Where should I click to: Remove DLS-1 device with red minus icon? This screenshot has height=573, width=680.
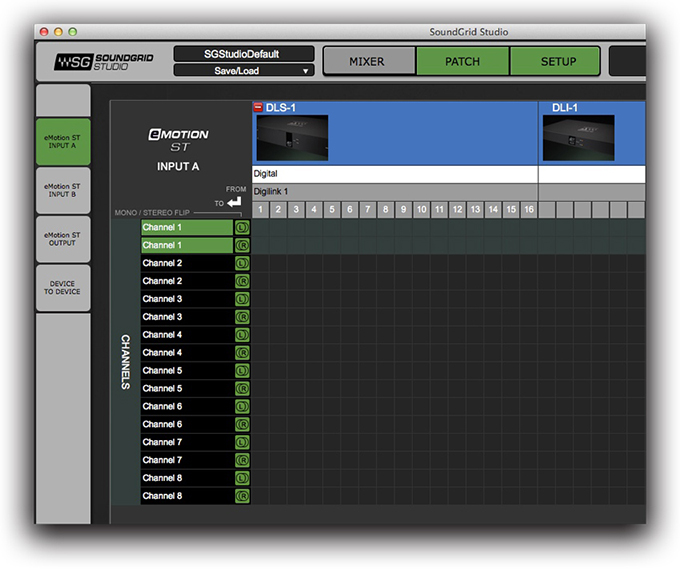(x=258, y=107)
